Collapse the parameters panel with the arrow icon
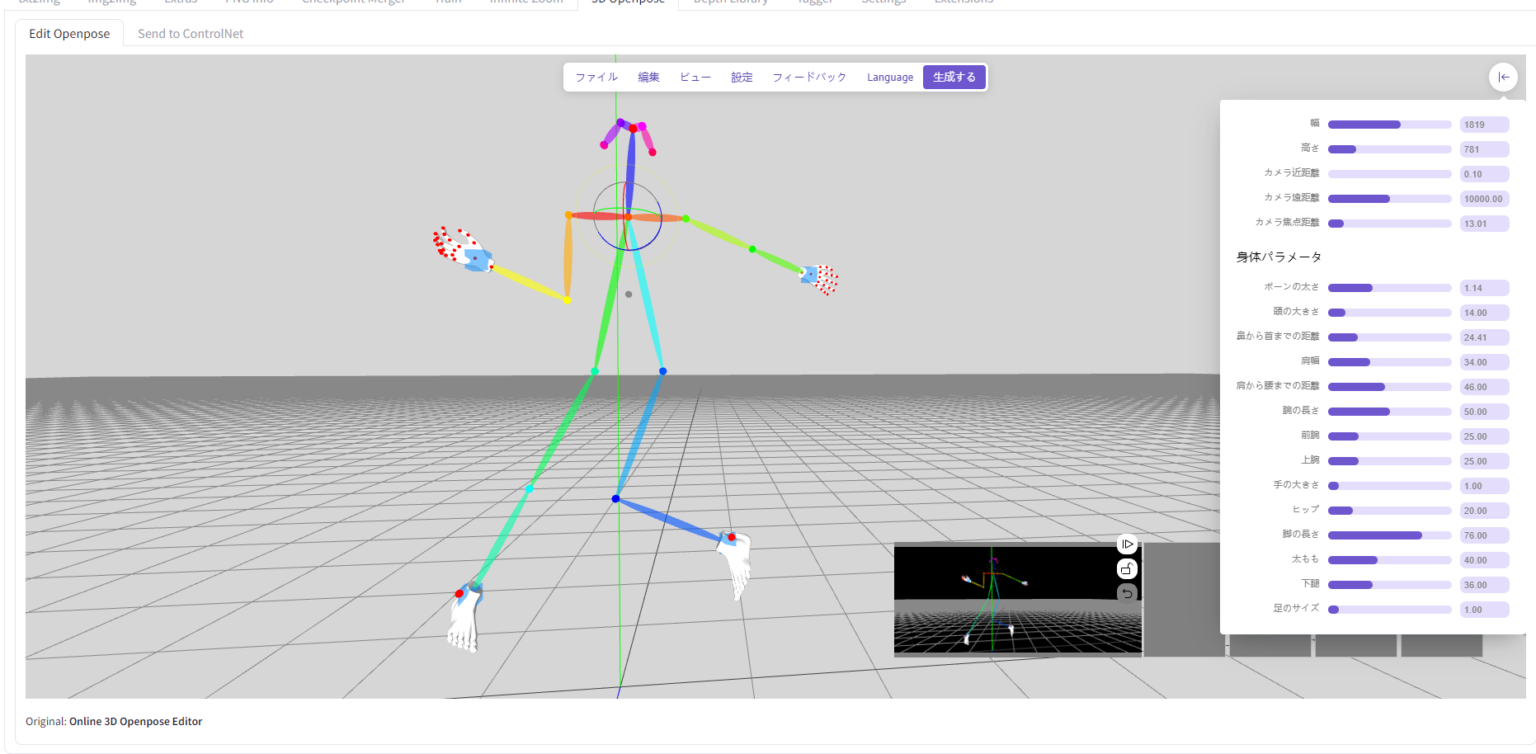This screenshot has height=754, width=1536. point(1503,76)
